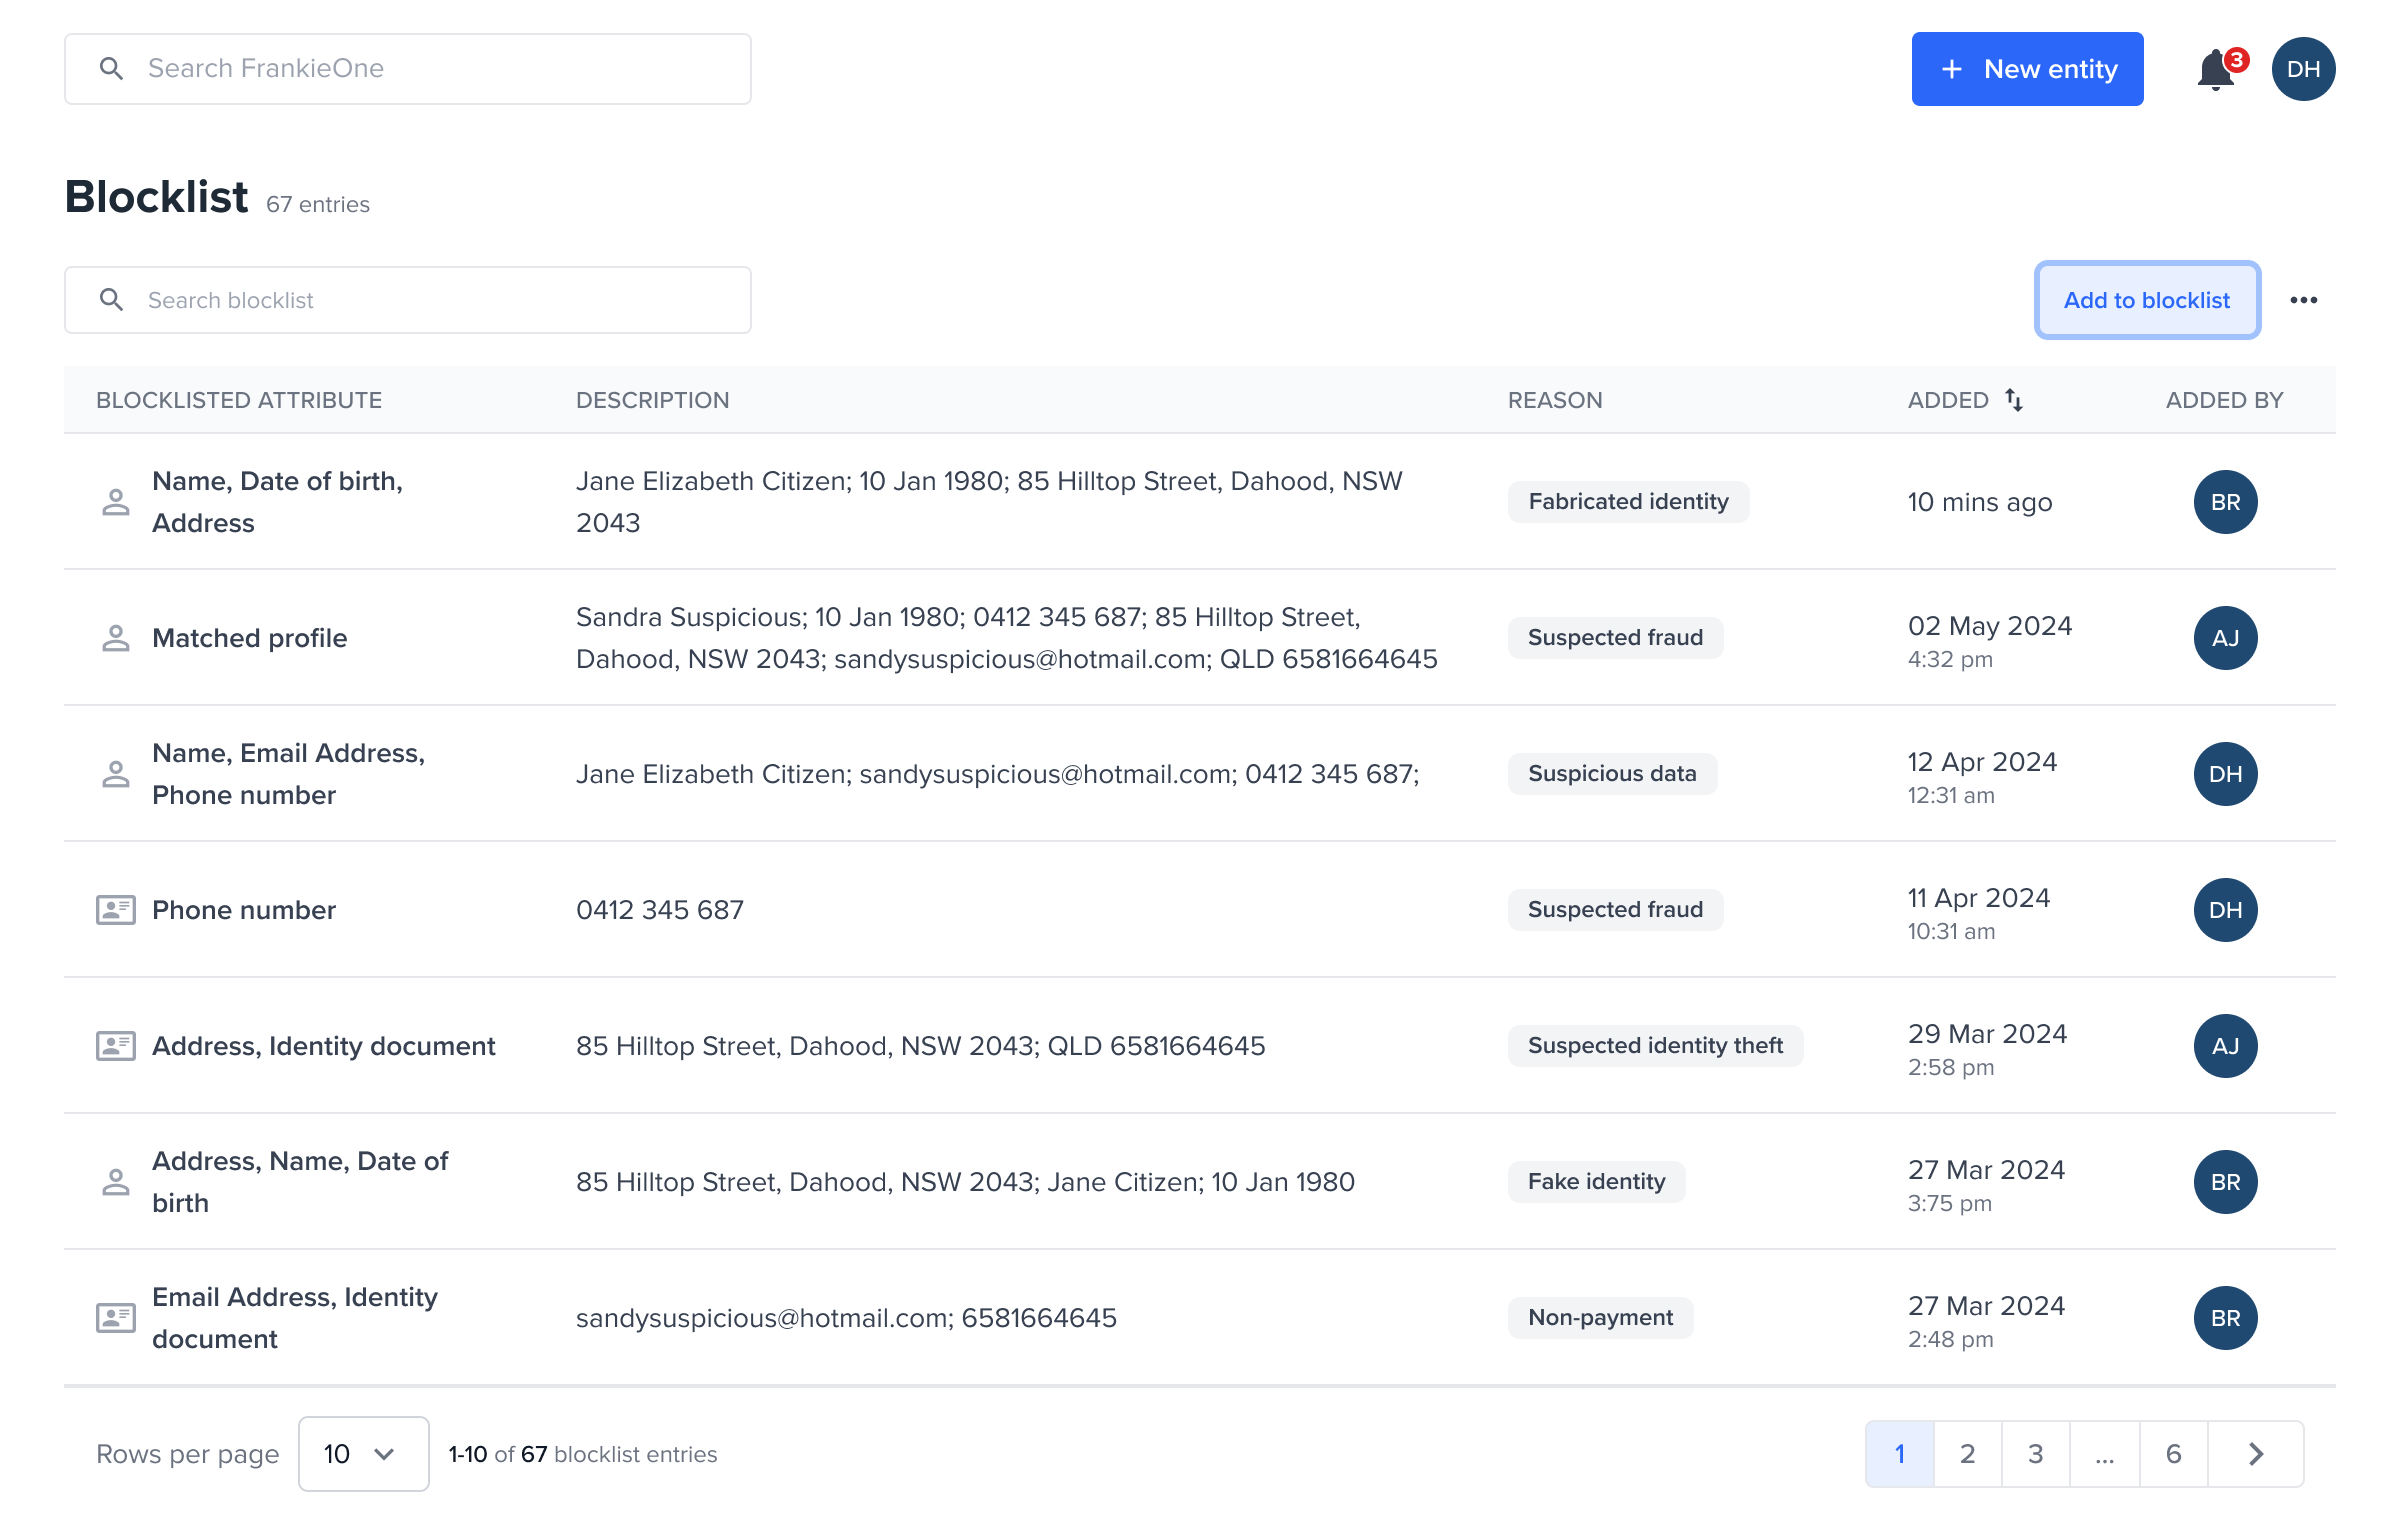Screen dimensions: 2400x1520
Task: Toggle sort order on the ADDED column
Action: (2014, 399)
